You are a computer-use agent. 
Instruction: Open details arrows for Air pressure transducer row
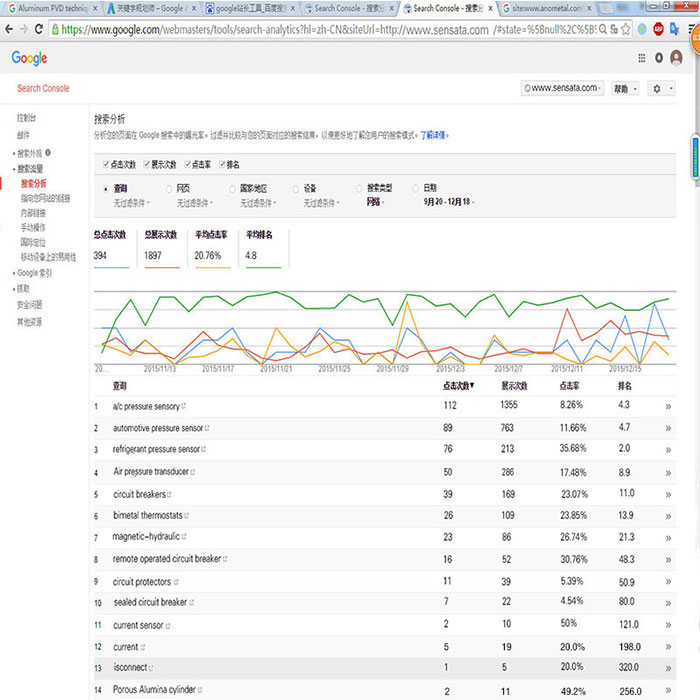[x=668, y=472]
